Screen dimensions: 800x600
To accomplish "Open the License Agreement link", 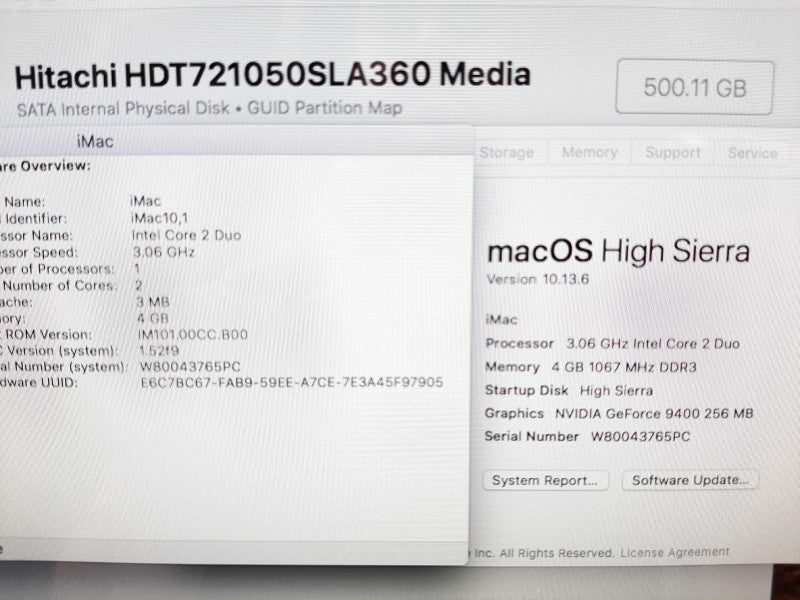I will (674, 553).
